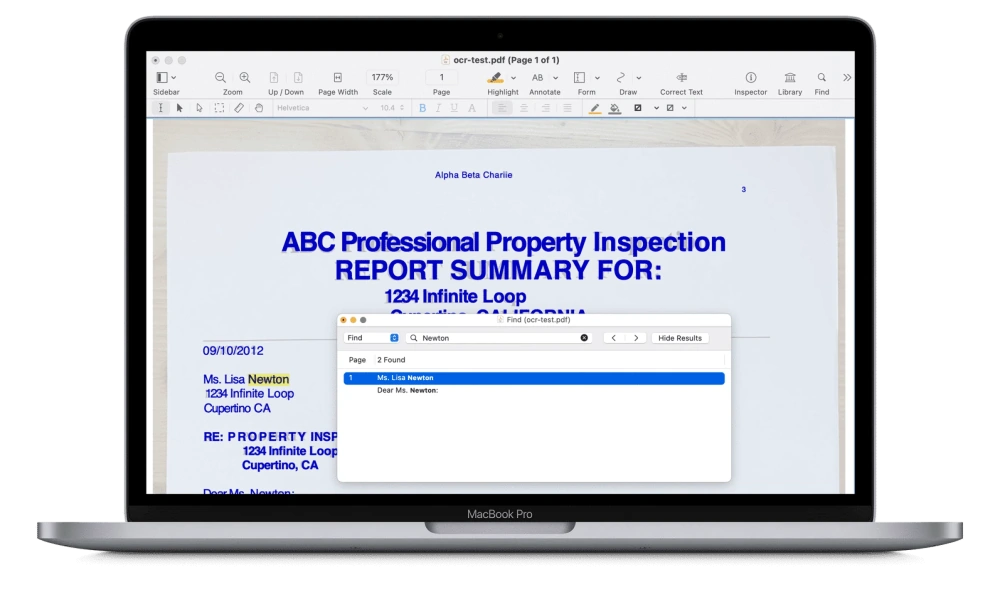Select the eraser tool
The height and width of the screenshot is (592, 1000).
tap(239, 108)
